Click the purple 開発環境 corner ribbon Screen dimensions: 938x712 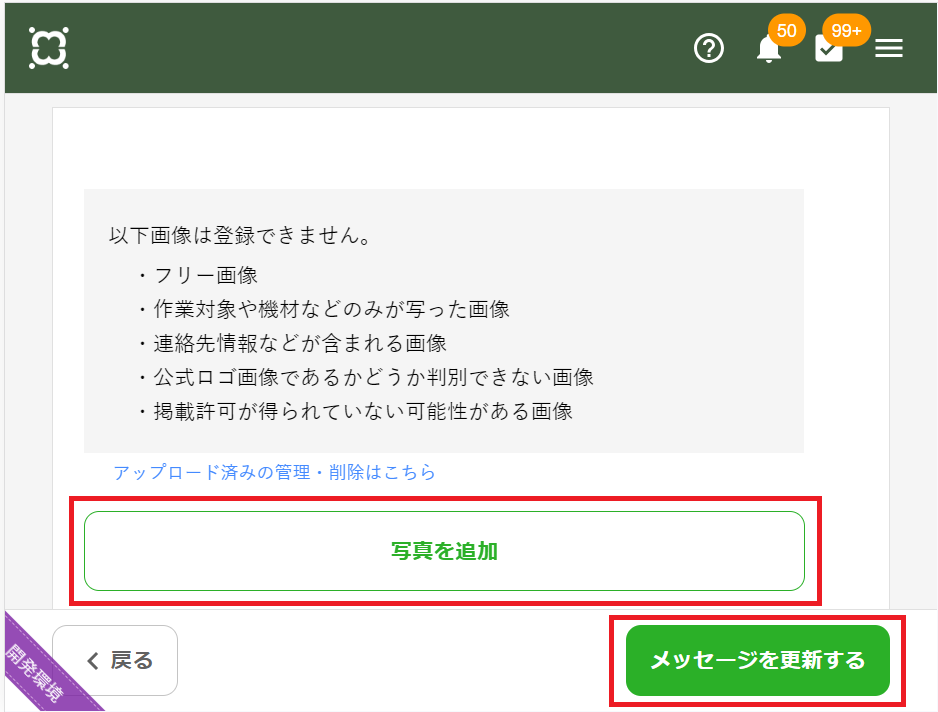40,672
